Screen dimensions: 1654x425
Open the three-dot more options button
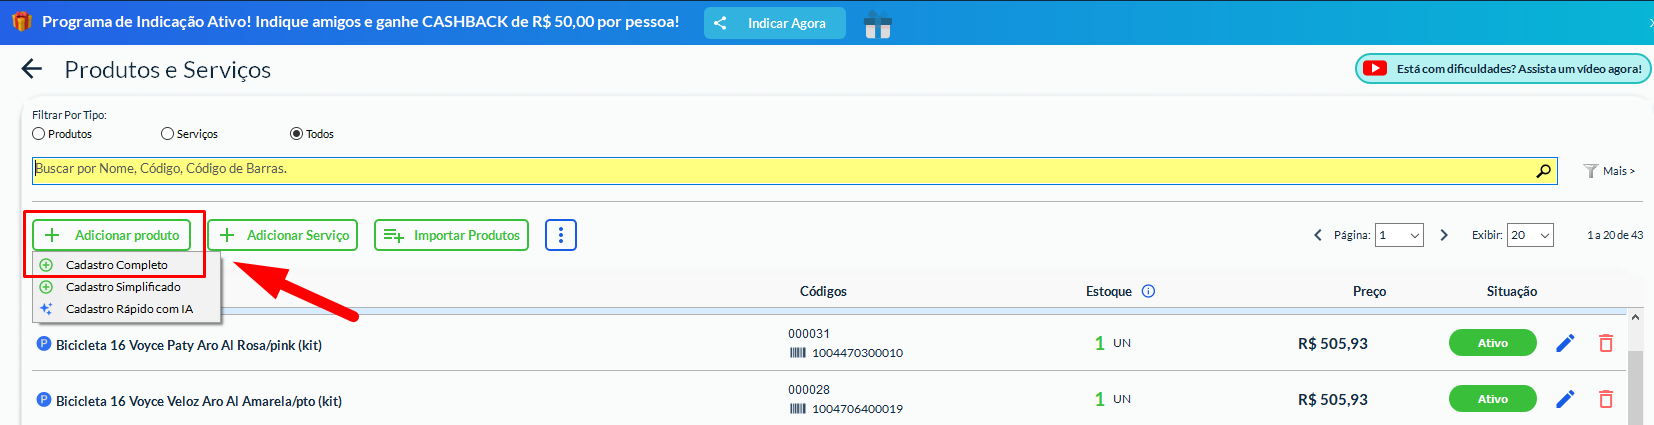[x=561, y=235]
